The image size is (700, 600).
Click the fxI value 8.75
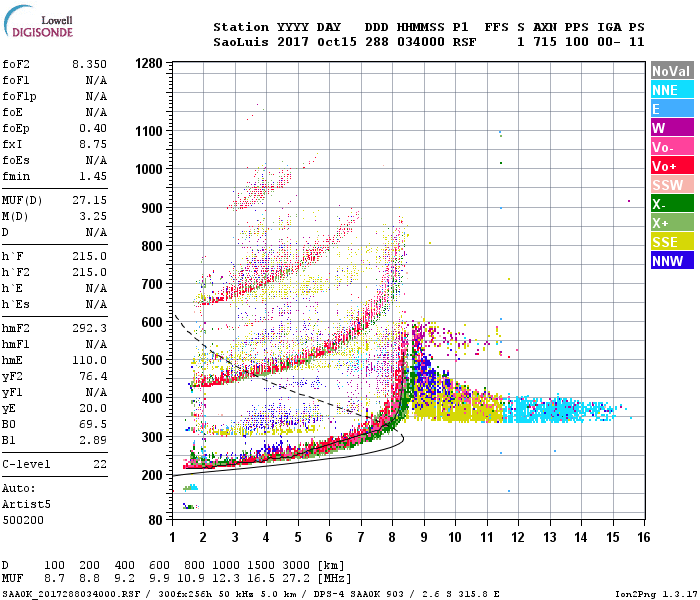(93, 144)
